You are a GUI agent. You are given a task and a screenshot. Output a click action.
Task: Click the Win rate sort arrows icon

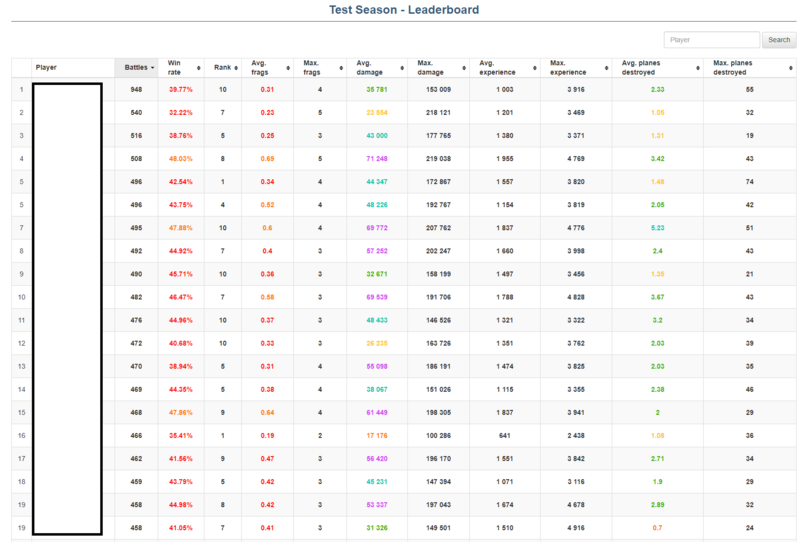198,68
